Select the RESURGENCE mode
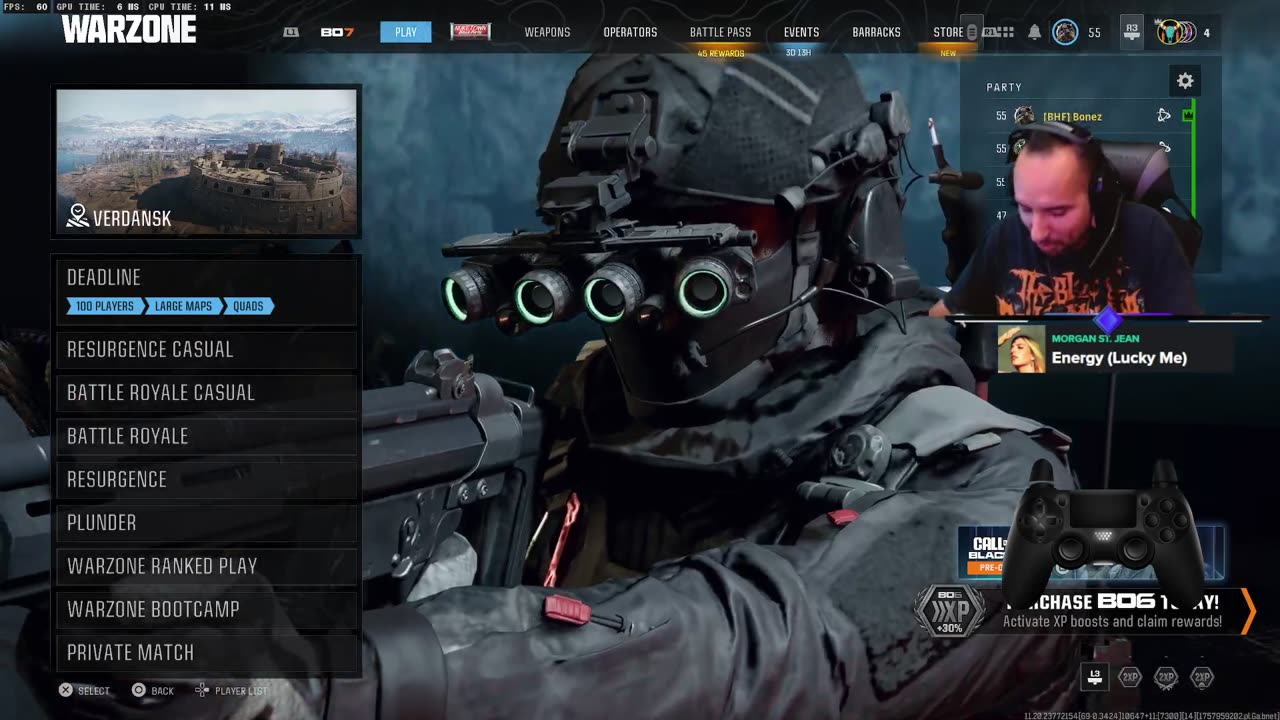The height and width of the screenshot is (720, 1280). (207, 479)
